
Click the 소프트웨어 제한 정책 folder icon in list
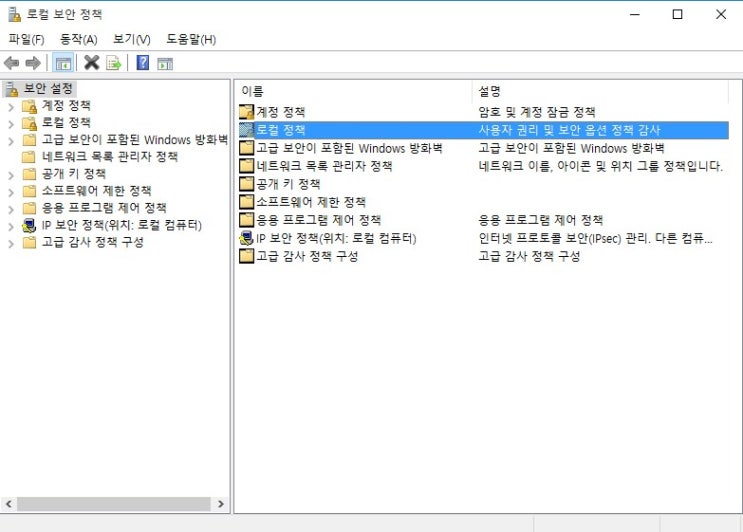[246, 202]
